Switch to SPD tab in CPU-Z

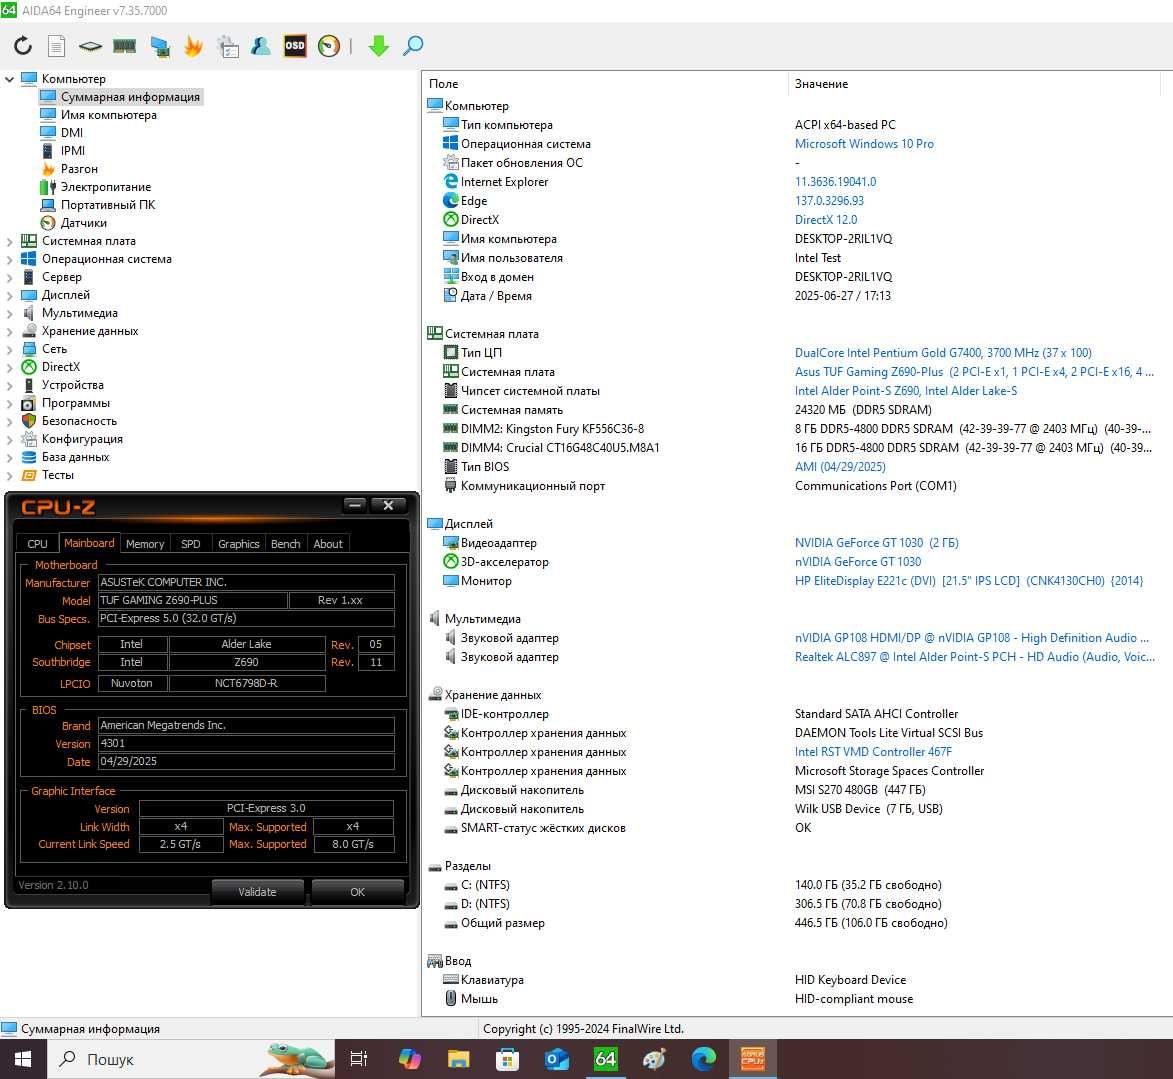click(x=191, y=544)
